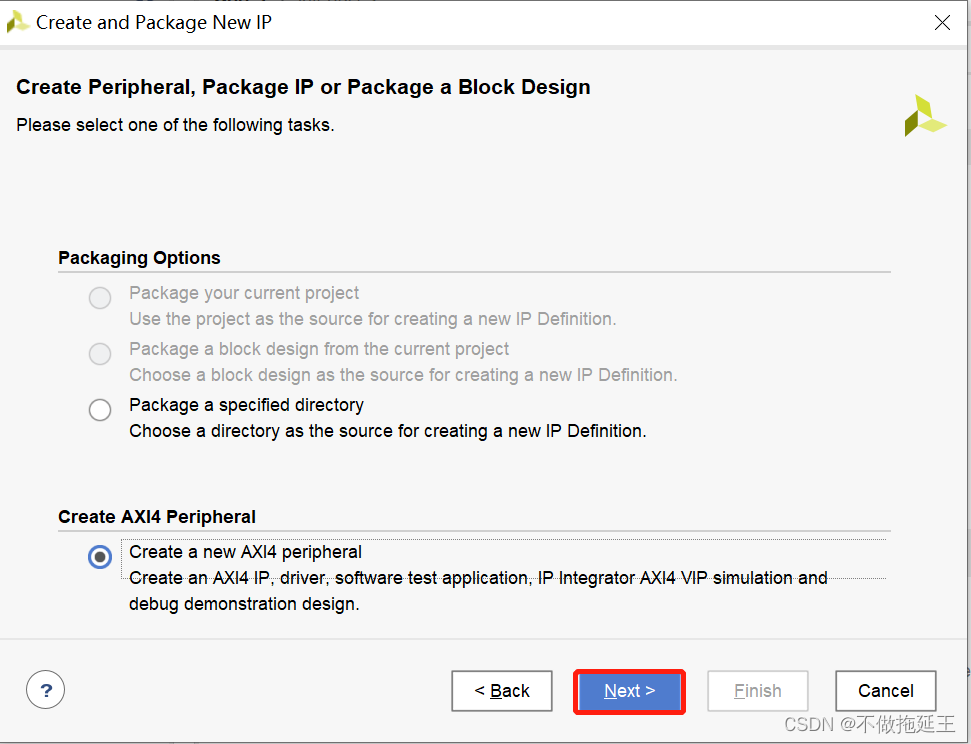The height and width of the screenshot is (744, 971).
Task: Click the Create AXI4 Peripheral section header
Action: coord(157,517)
